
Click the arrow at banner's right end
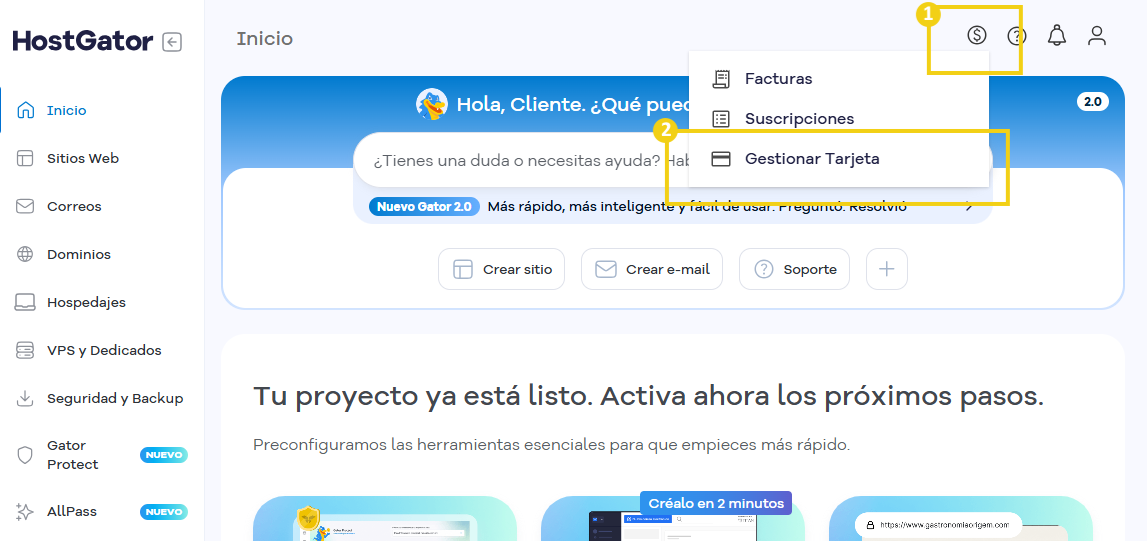click(x=970, y=206)
